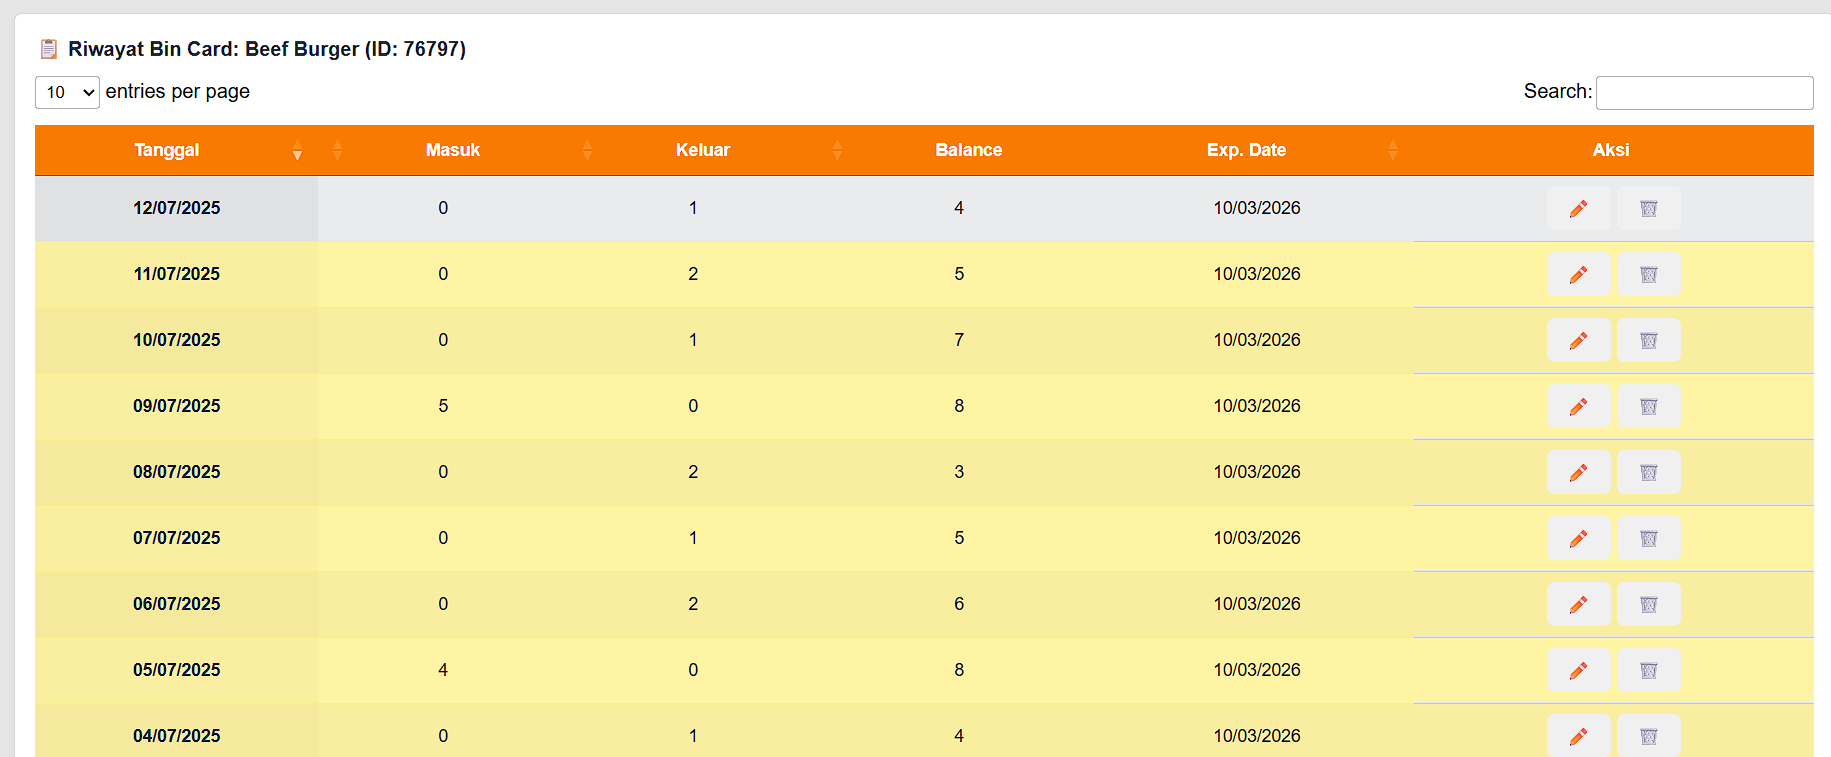Click the Aksi column header

click(1611, 150)
